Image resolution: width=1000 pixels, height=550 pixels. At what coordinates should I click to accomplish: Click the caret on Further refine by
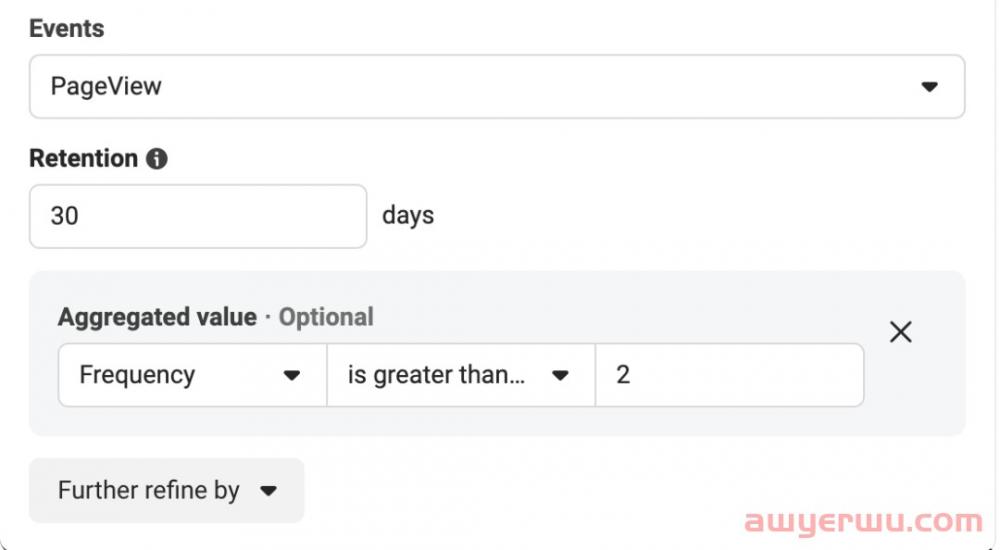267,491
